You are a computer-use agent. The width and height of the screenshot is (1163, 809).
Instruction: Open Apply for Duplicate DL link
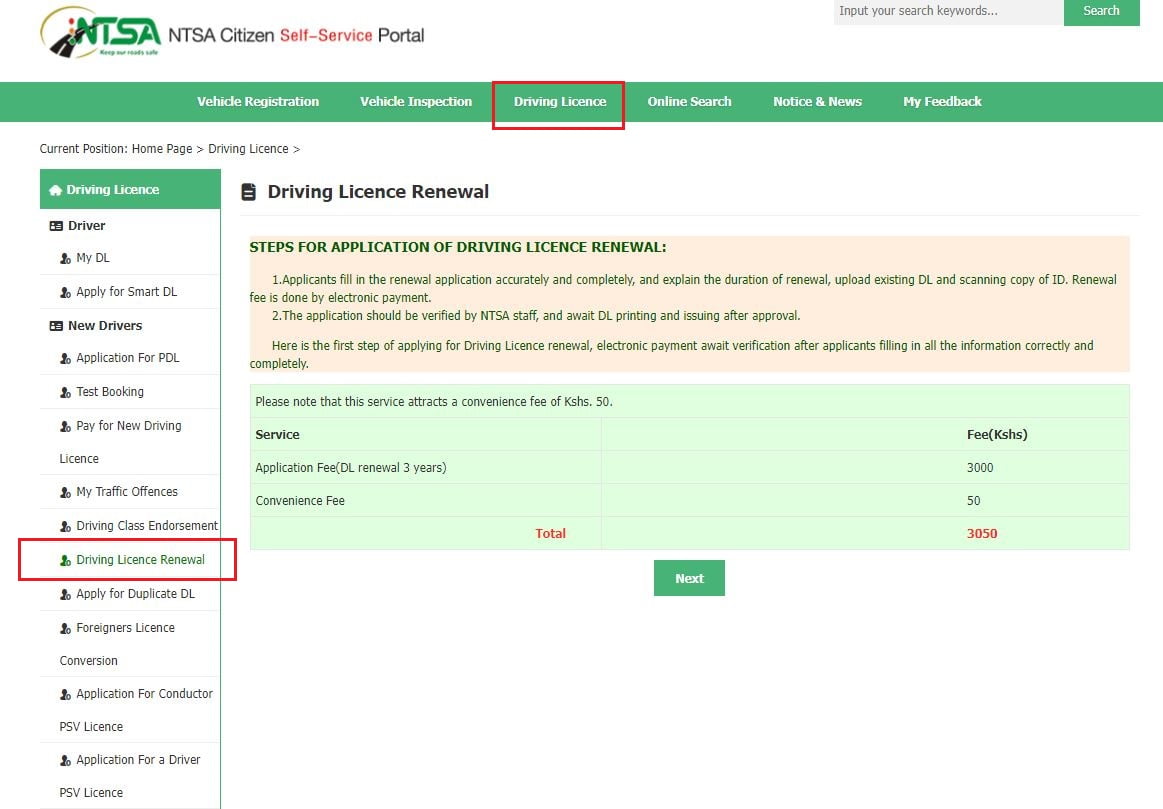(136, 594)
